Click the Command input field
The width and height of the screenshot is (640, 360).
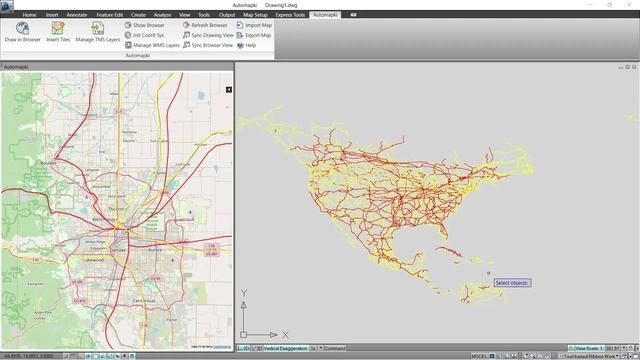335,348
